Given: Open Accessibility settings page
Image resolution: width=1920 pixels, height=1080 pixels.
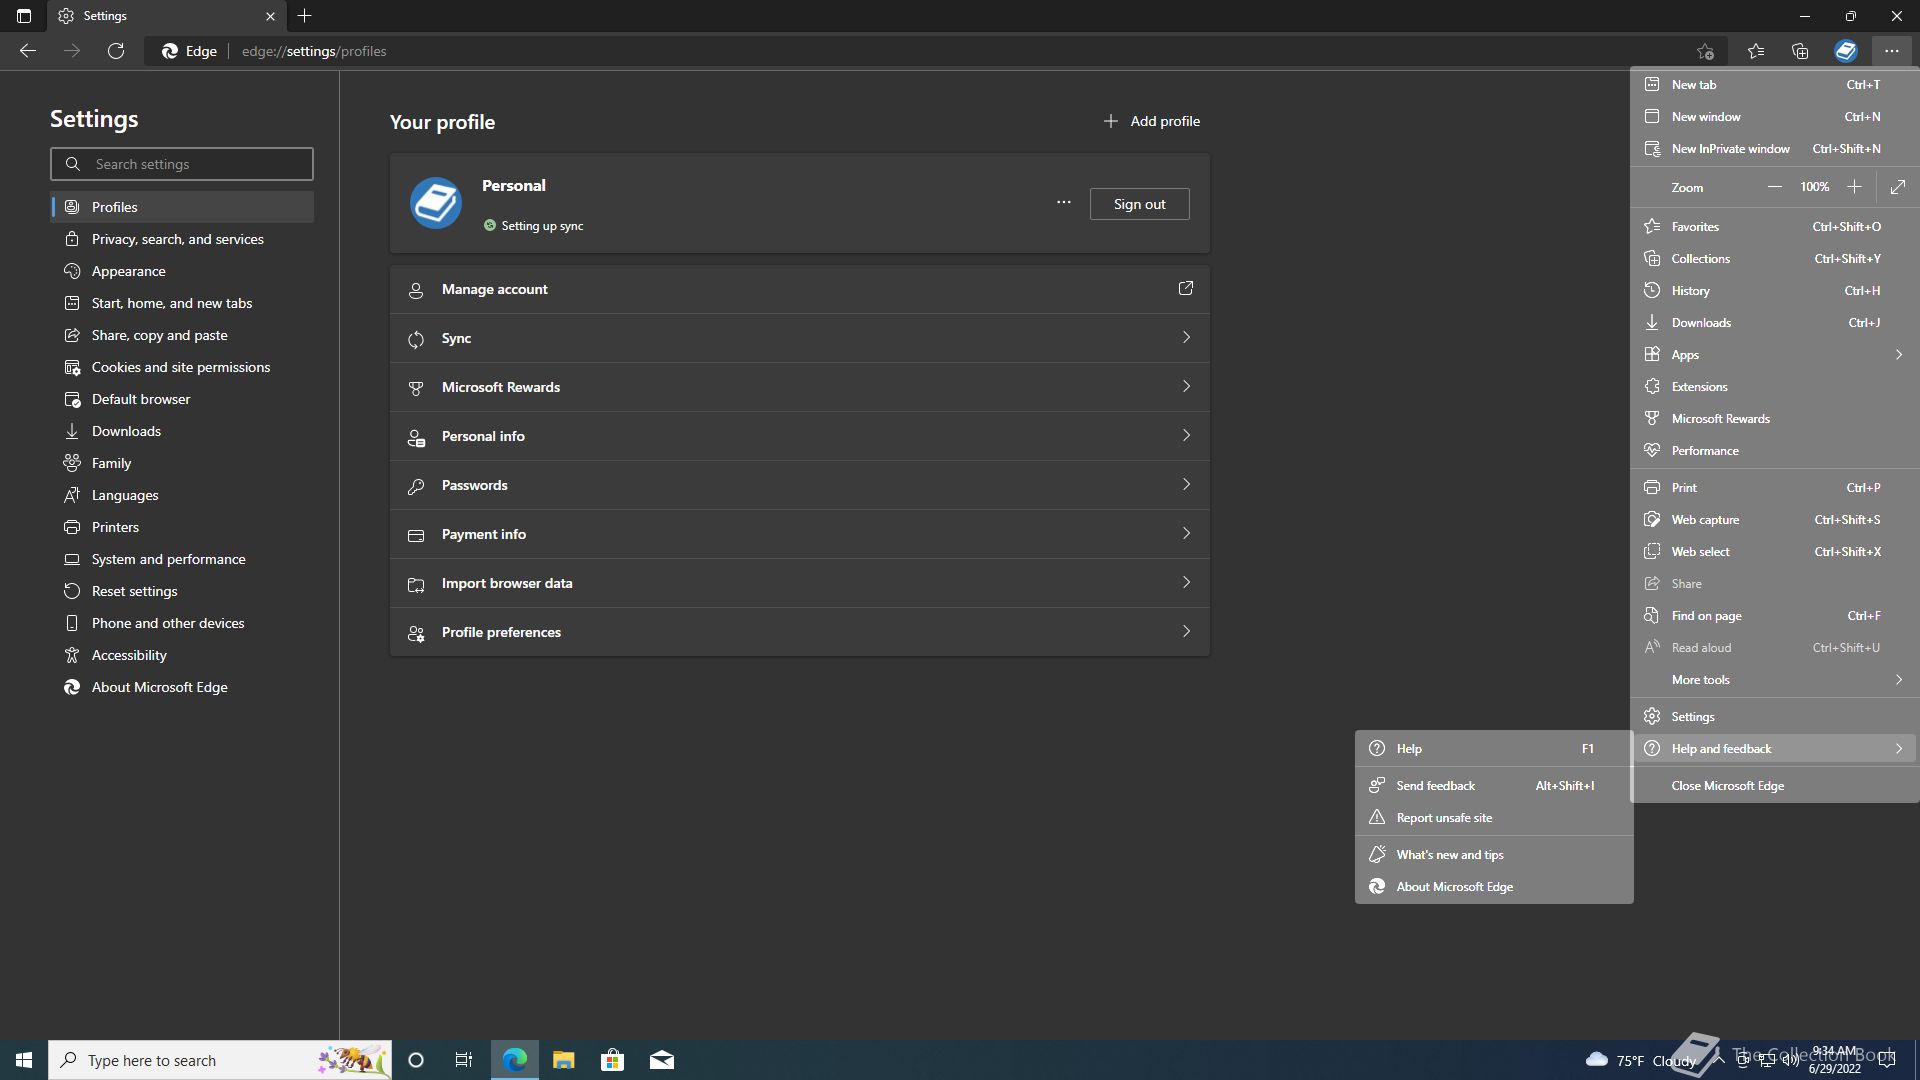Looking at the screenshot, I should point(182,655).
